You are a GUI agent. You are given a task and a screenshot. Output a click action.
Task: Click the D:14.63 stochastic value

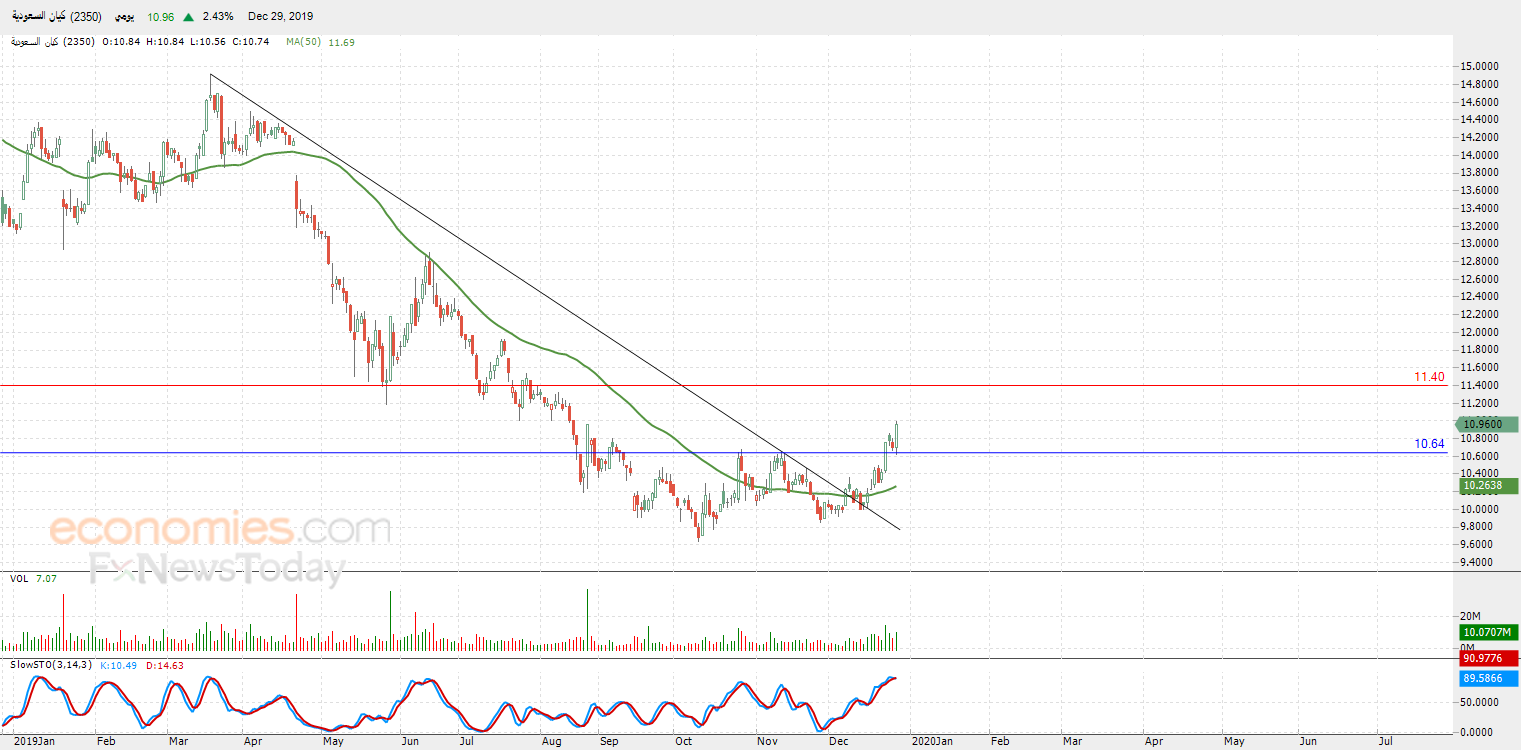click(164, 665)
